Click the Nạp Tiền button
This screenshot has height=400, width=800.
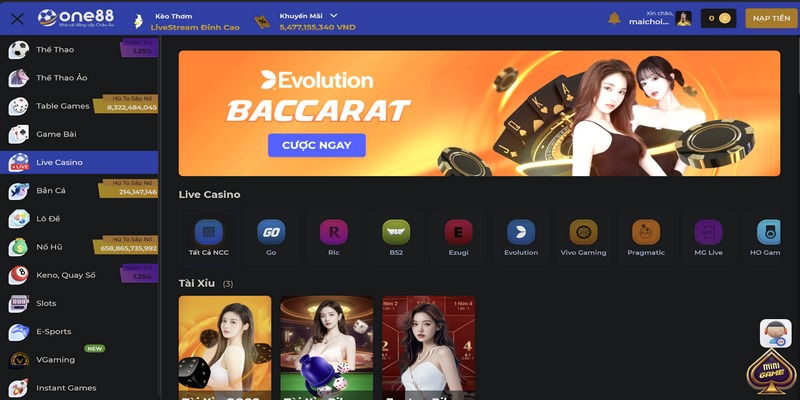coord(771,18)
